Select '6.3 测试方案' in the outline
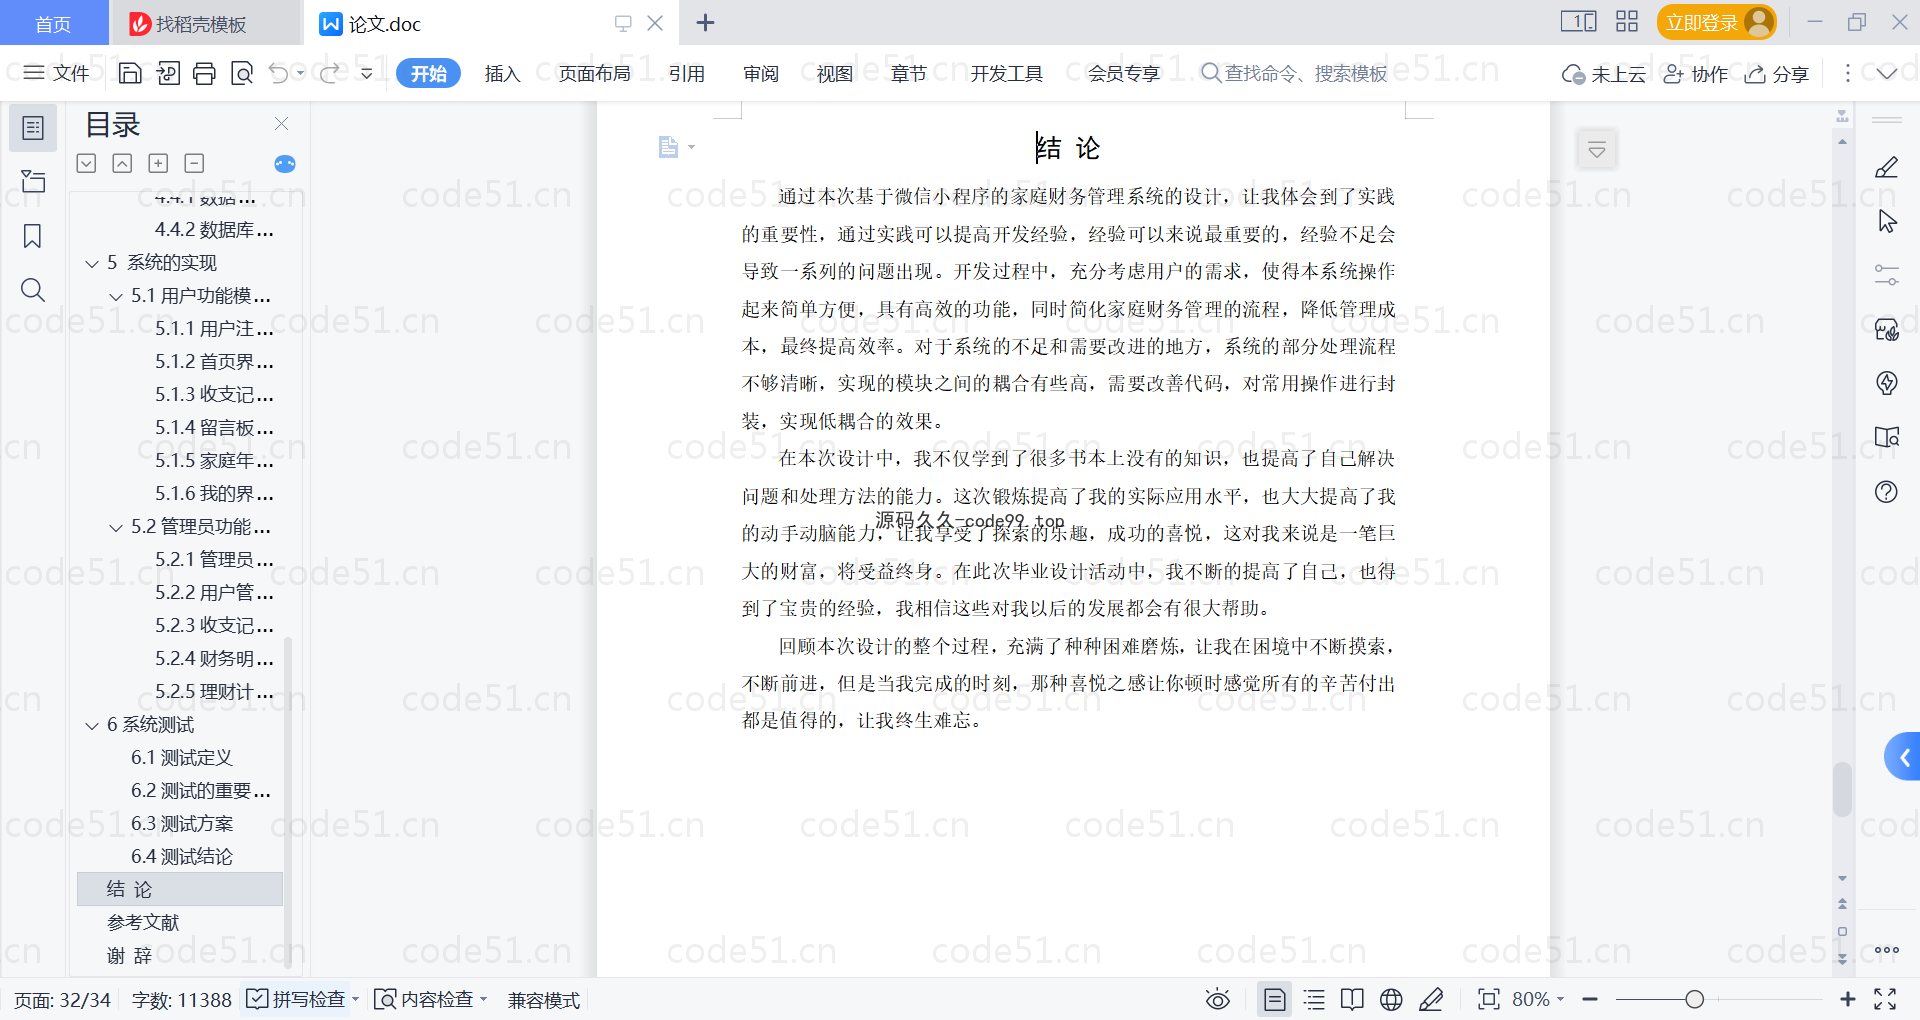Screen dimensions: 1920x1020 pos(182,823)
